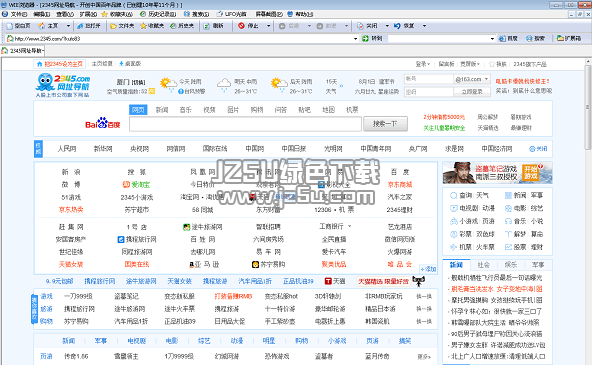Close the page using the toolbar Close icon

point(367,26)
